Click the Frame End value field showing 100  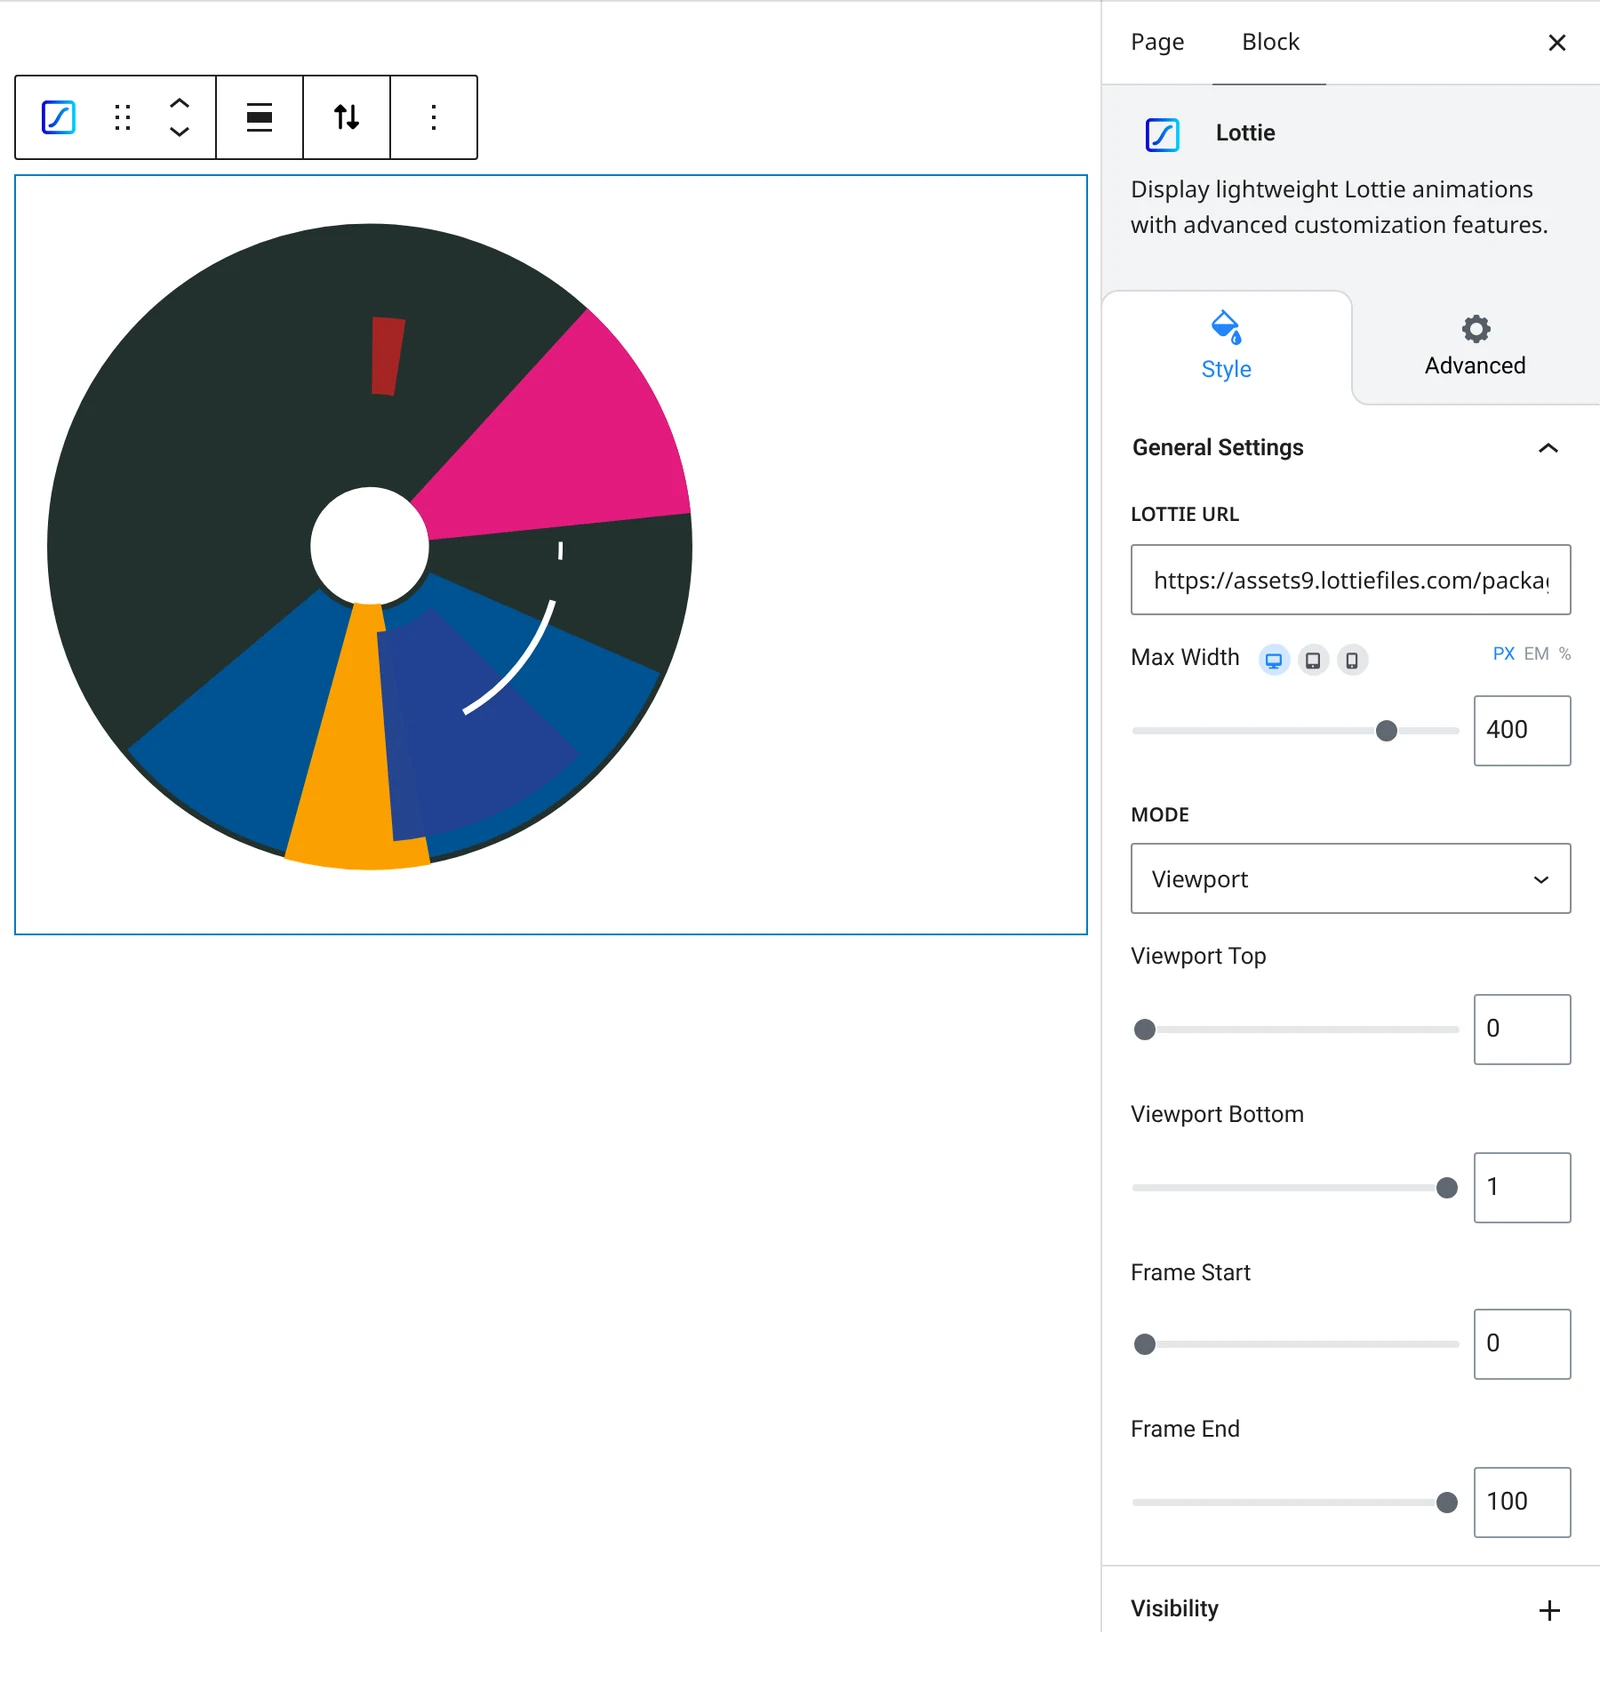1522,1502
